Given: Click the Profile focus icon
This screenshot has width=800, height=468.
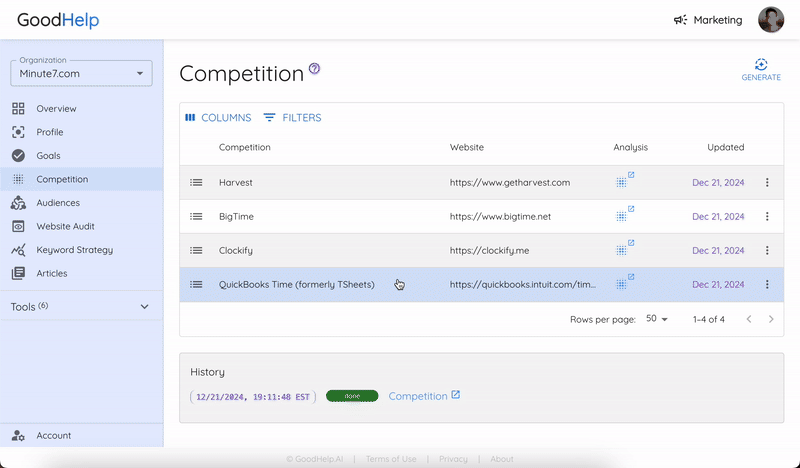Looking at the screenshot, I should [18, 132].
